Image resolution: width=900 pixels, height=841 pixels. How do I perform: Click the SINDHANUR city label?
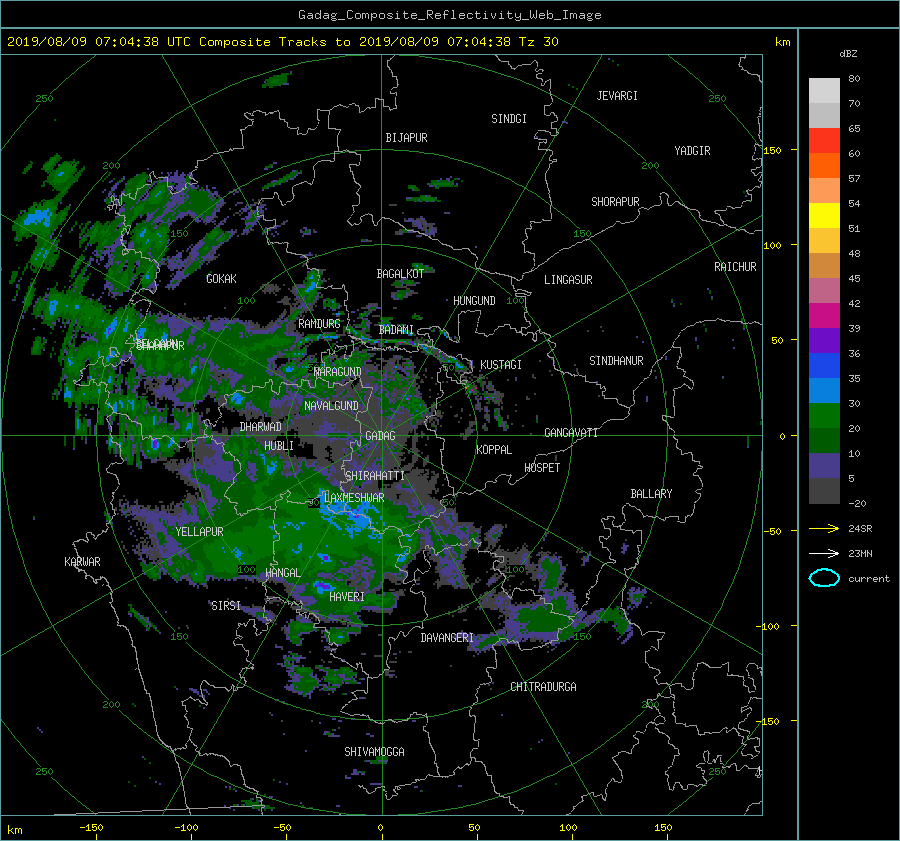(x=616, y=361)
